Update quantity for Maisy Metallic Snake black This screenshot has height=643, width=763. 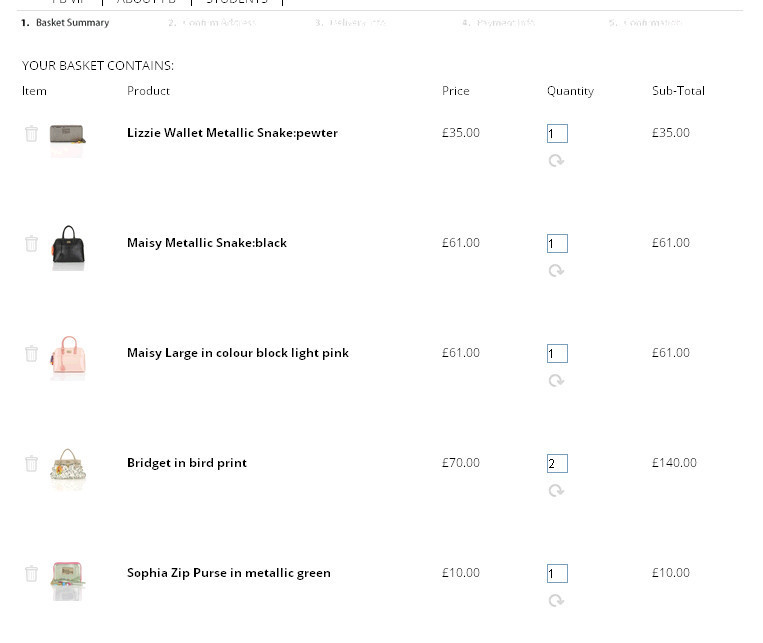tap(556, 271)
